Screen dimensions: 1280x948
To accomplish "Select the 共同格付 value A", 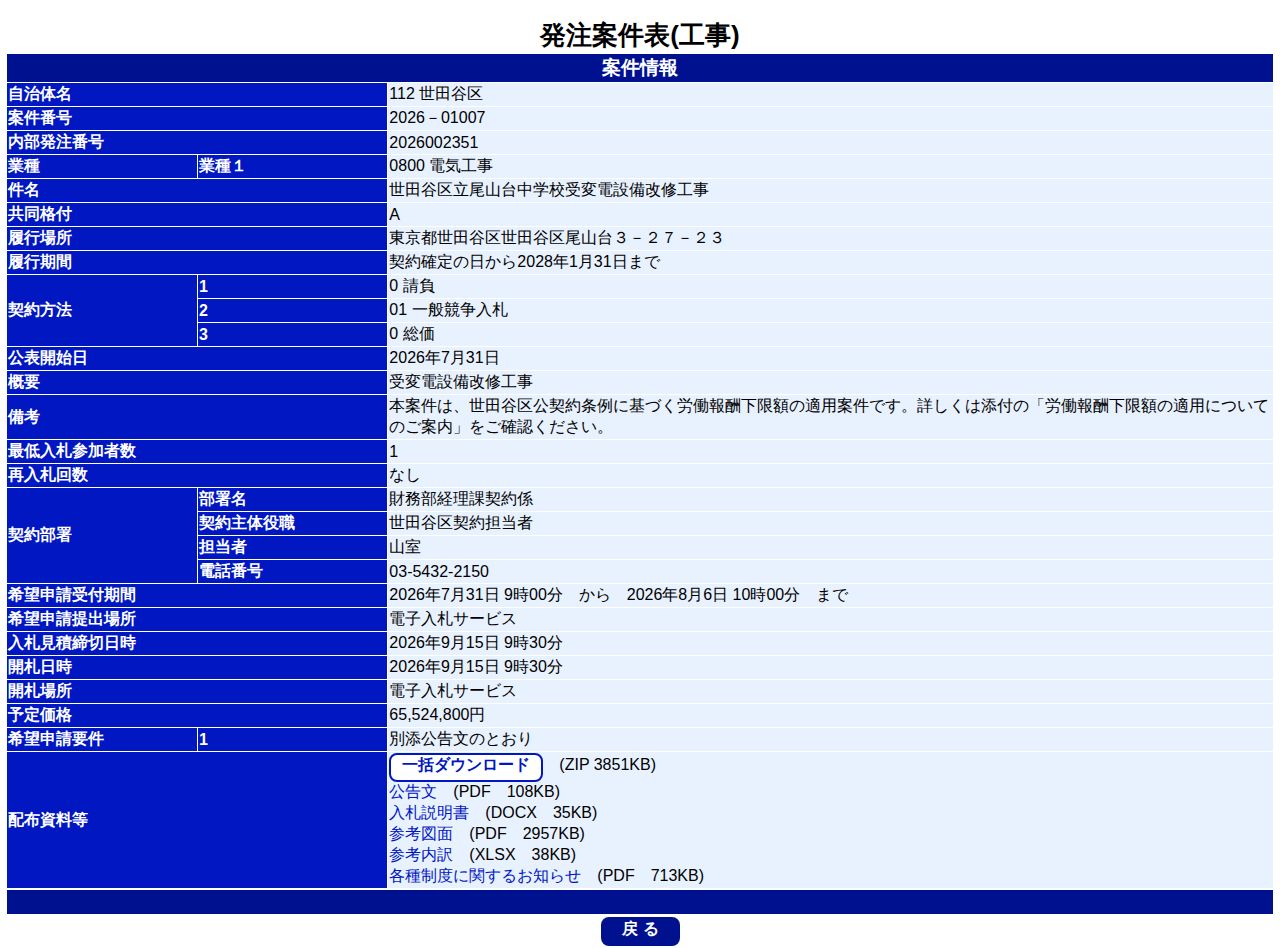I will [395, 214].
